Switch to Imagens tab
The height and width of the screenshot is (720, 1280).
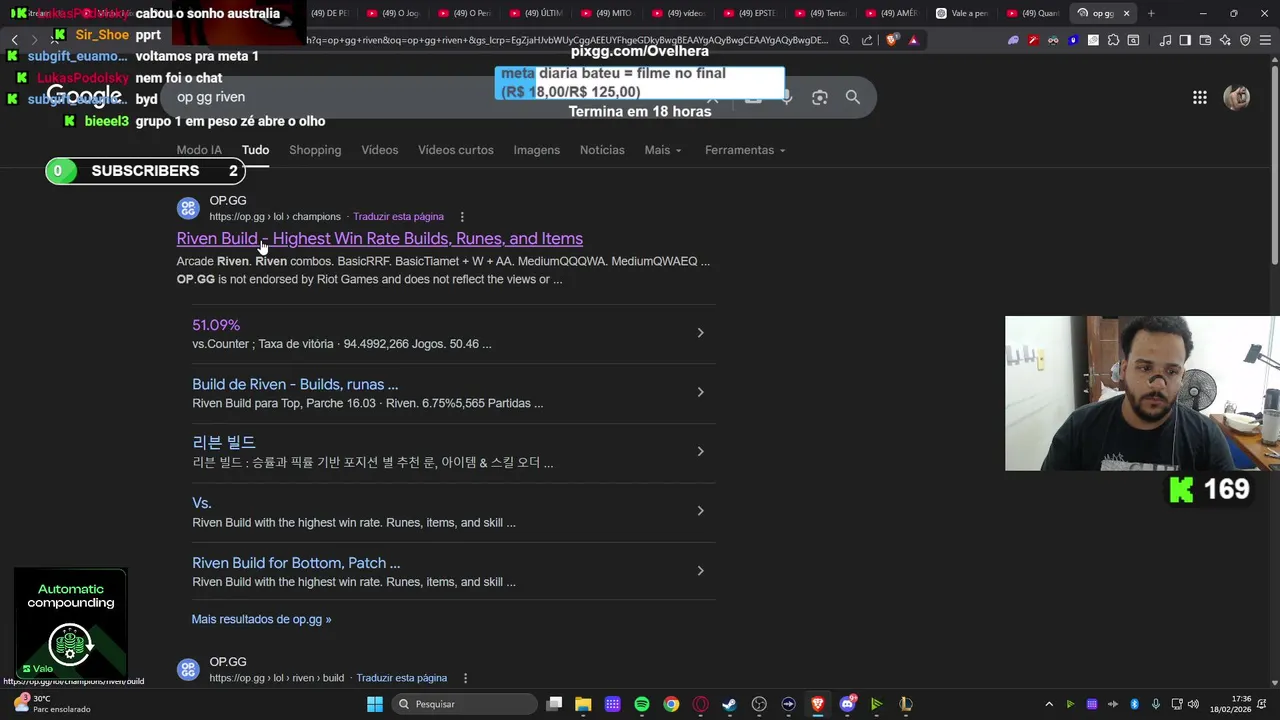536,150
